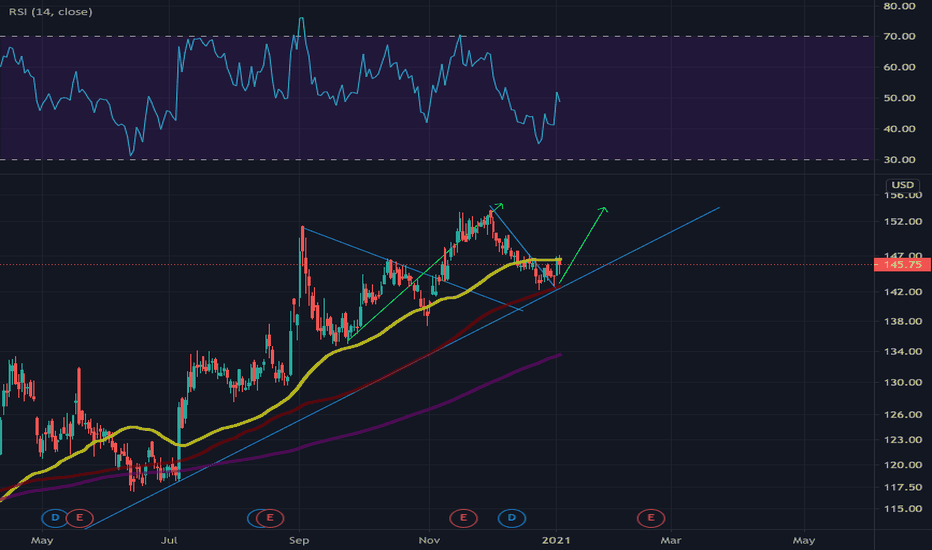Click the RSI 30.00 scale label
Screen dimensions: 932x550
click(899, 160)
